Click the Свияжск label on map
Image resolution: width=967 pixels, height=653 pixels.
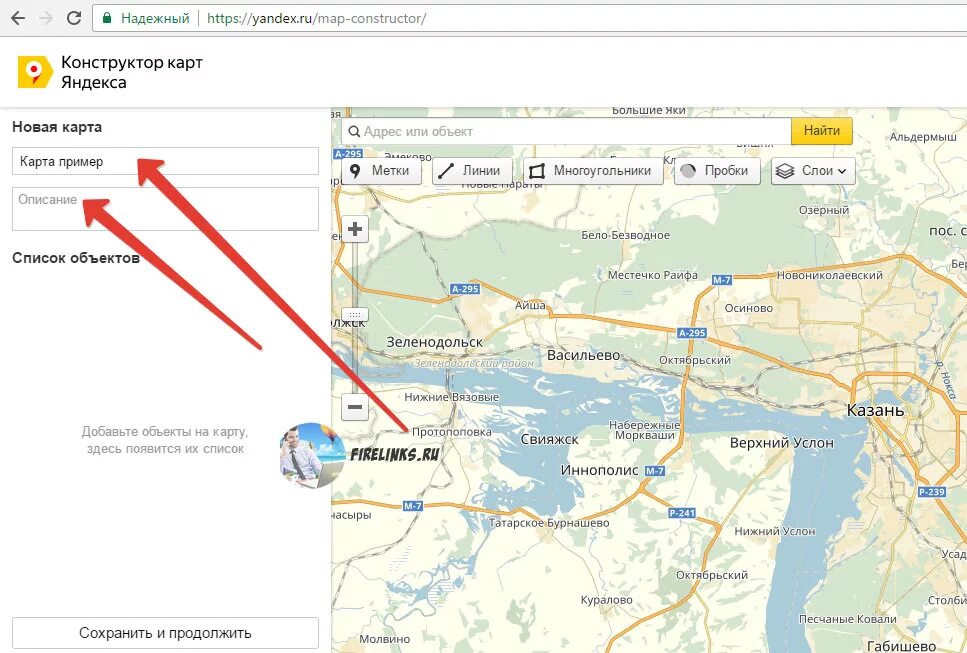point(549,440)
